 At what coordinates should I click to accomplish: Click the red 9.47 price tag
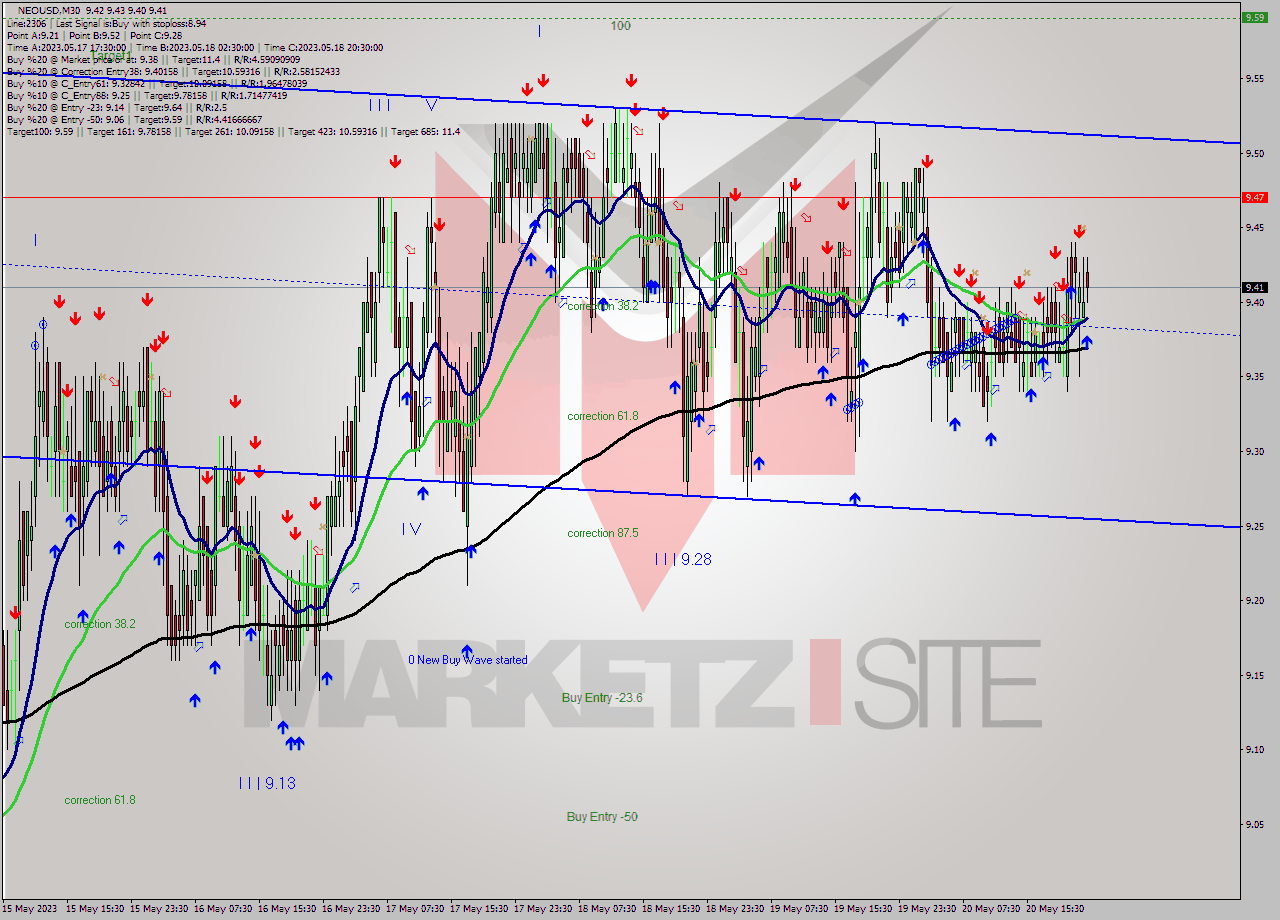(1254, 197)
